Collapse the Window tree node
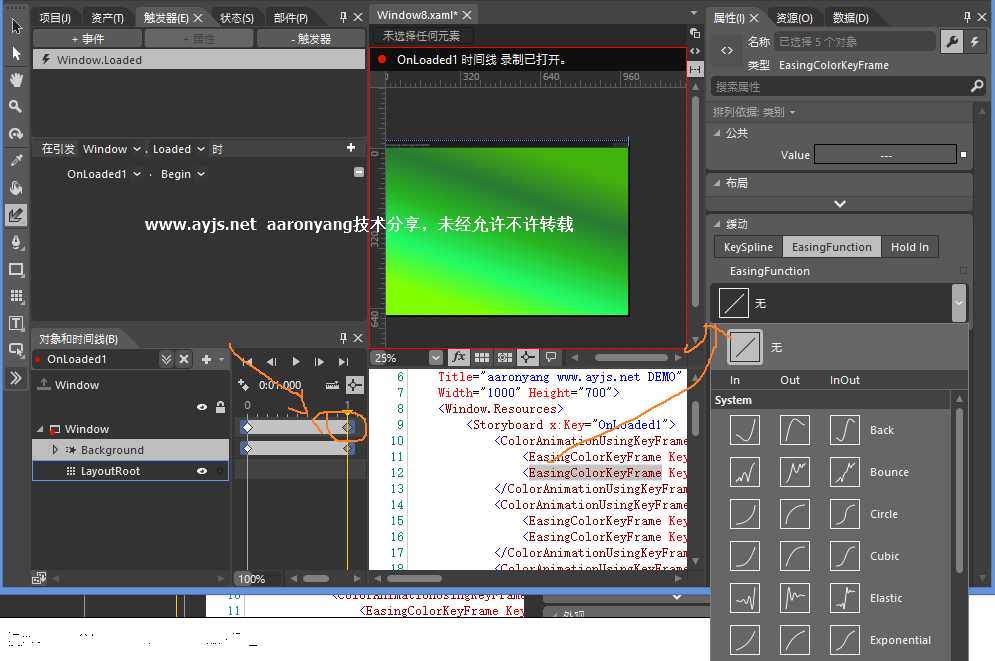Image resolution: width=995 pixels, height=661 pixels. pyautogui.click(x=40, y=429)
